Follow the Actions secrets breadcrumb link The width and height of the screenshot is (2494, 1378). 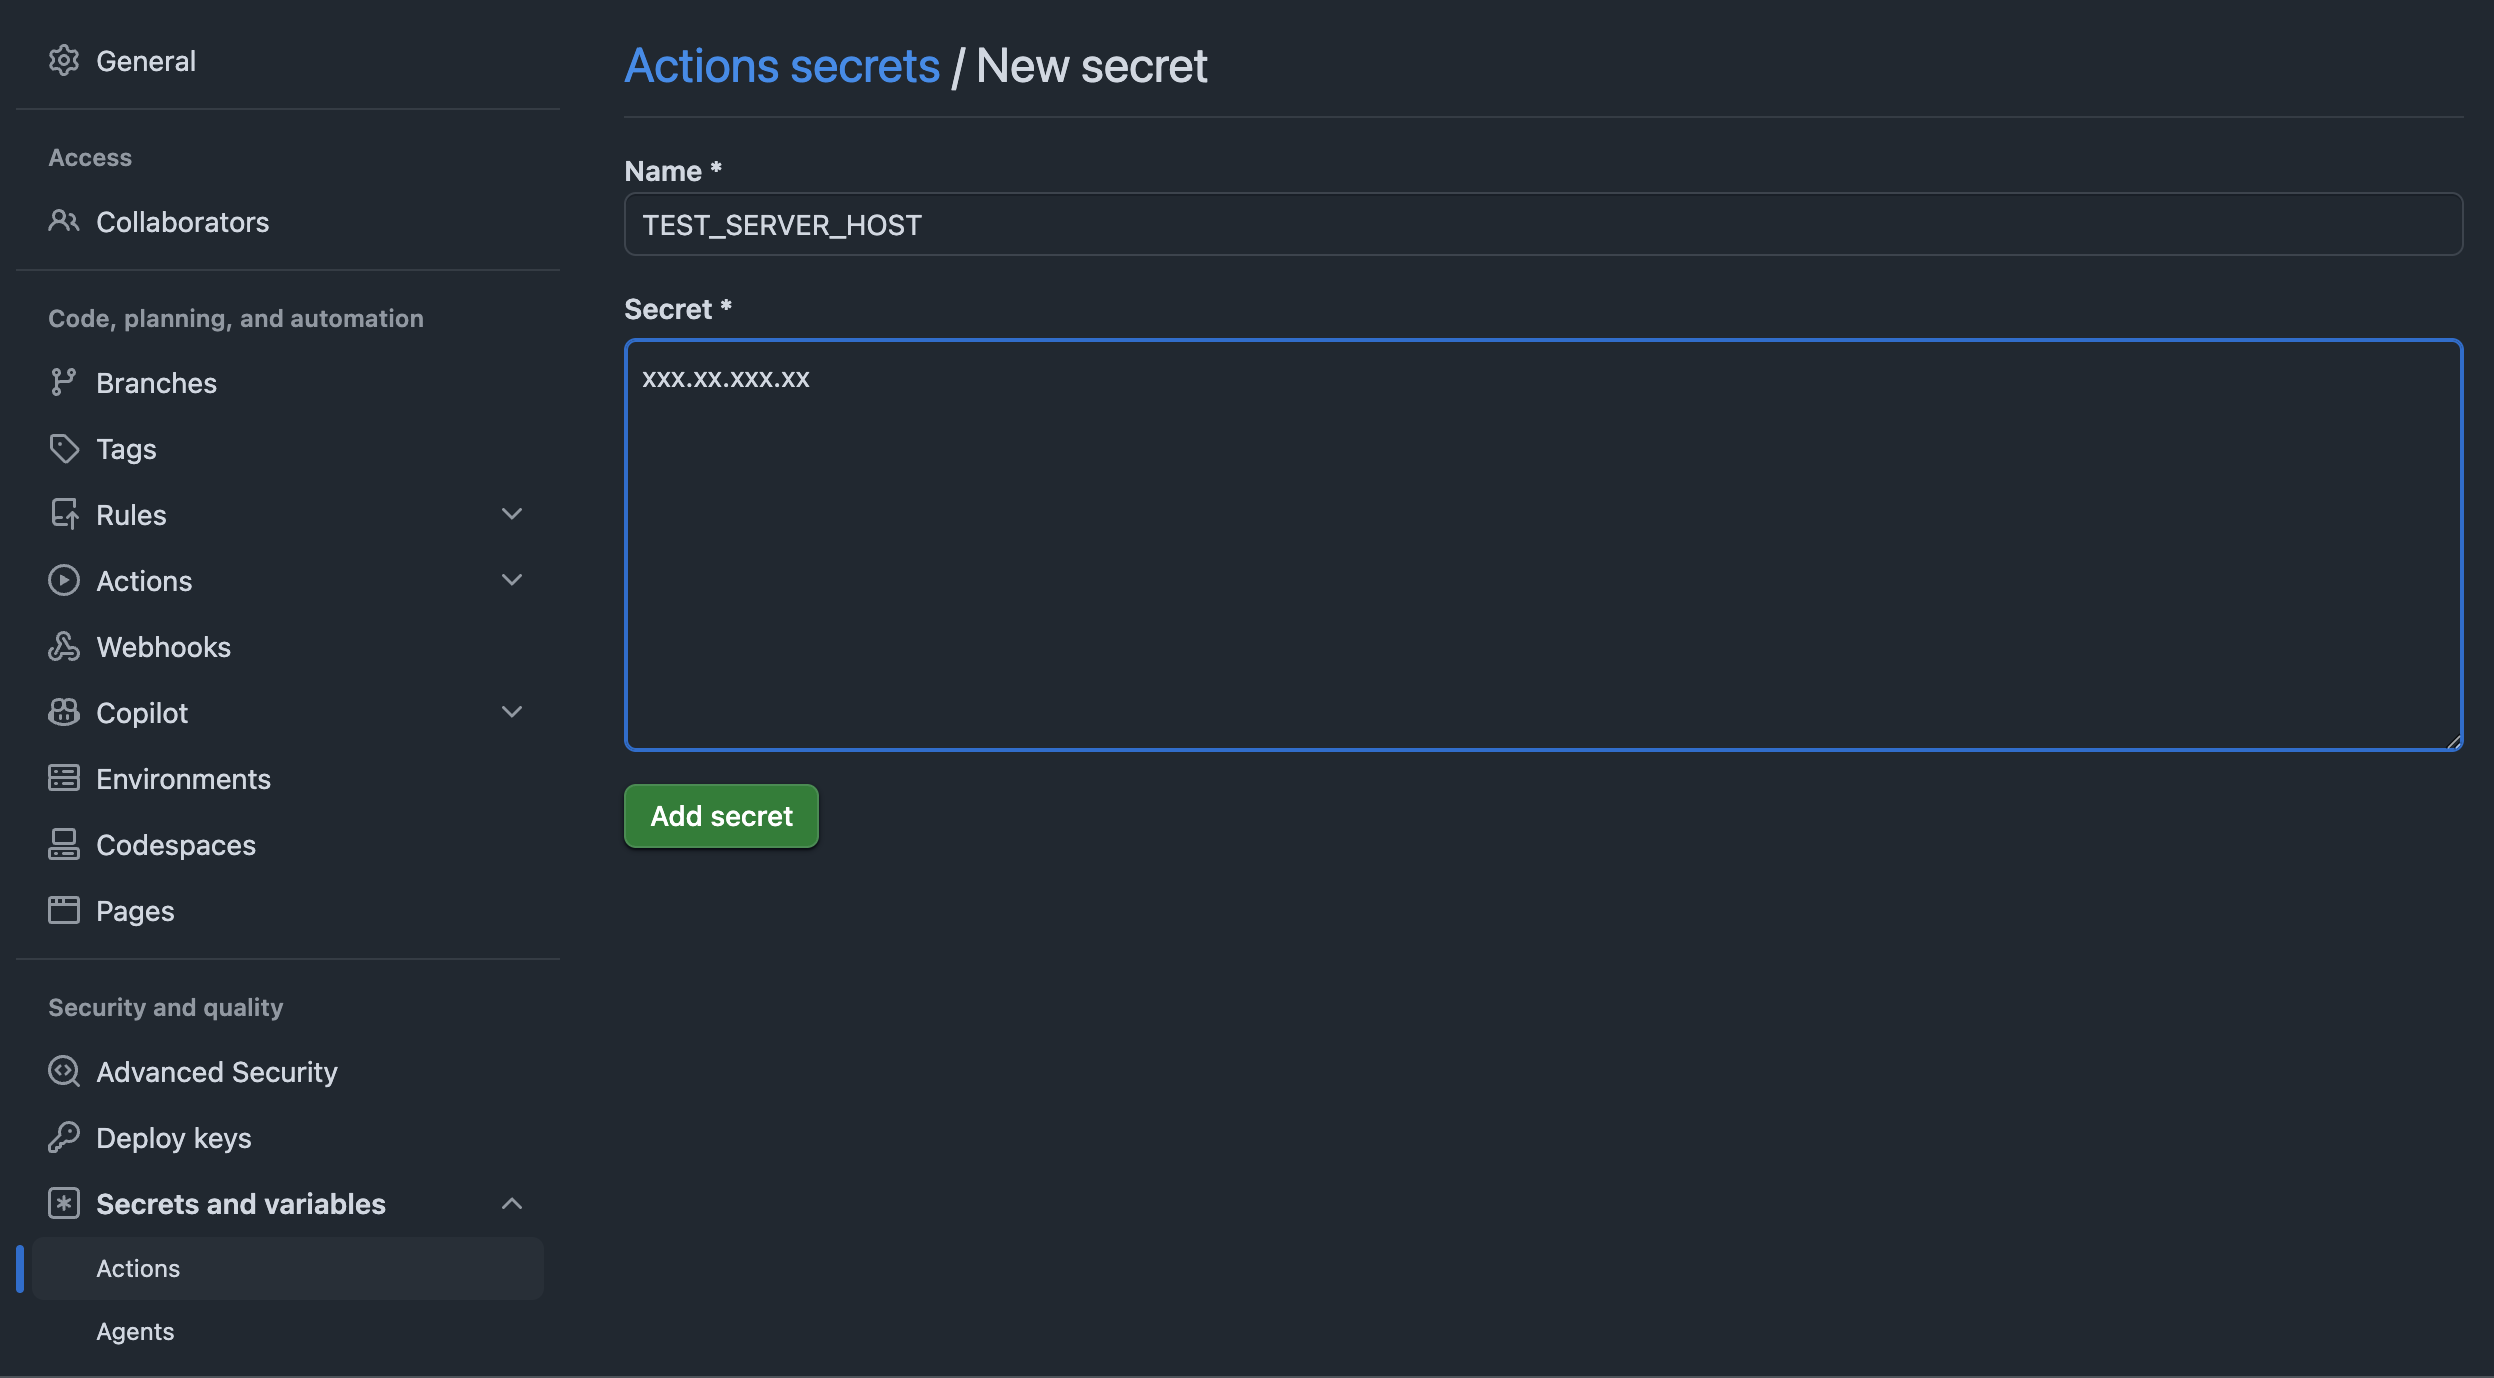(x=782, y=66)
